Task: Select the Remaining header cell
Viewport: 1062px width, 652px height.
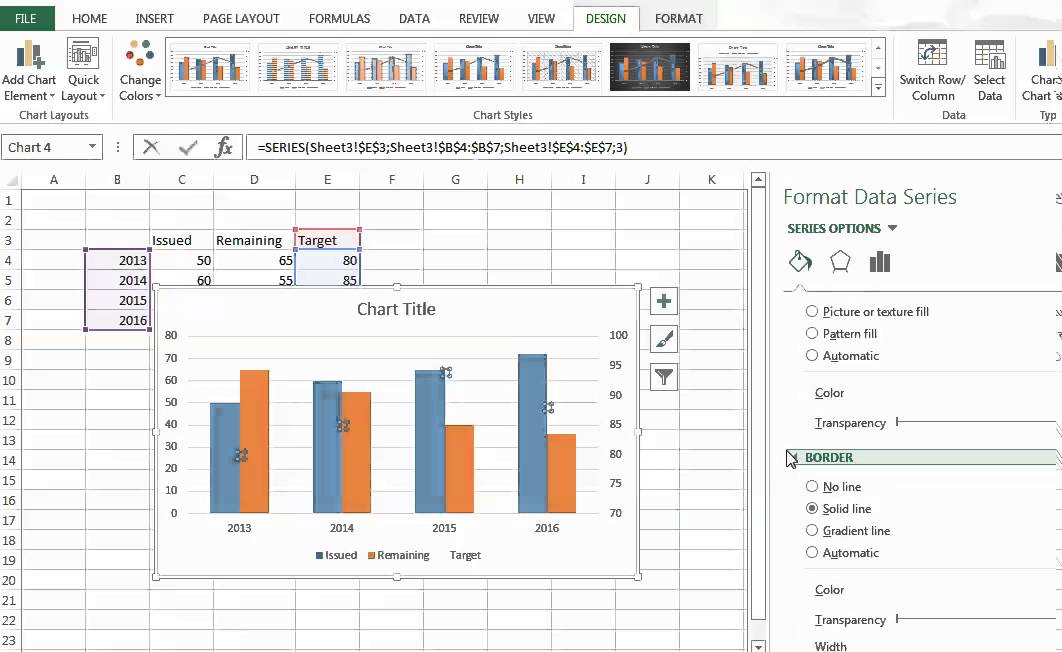Action: [x=255, y=240]
